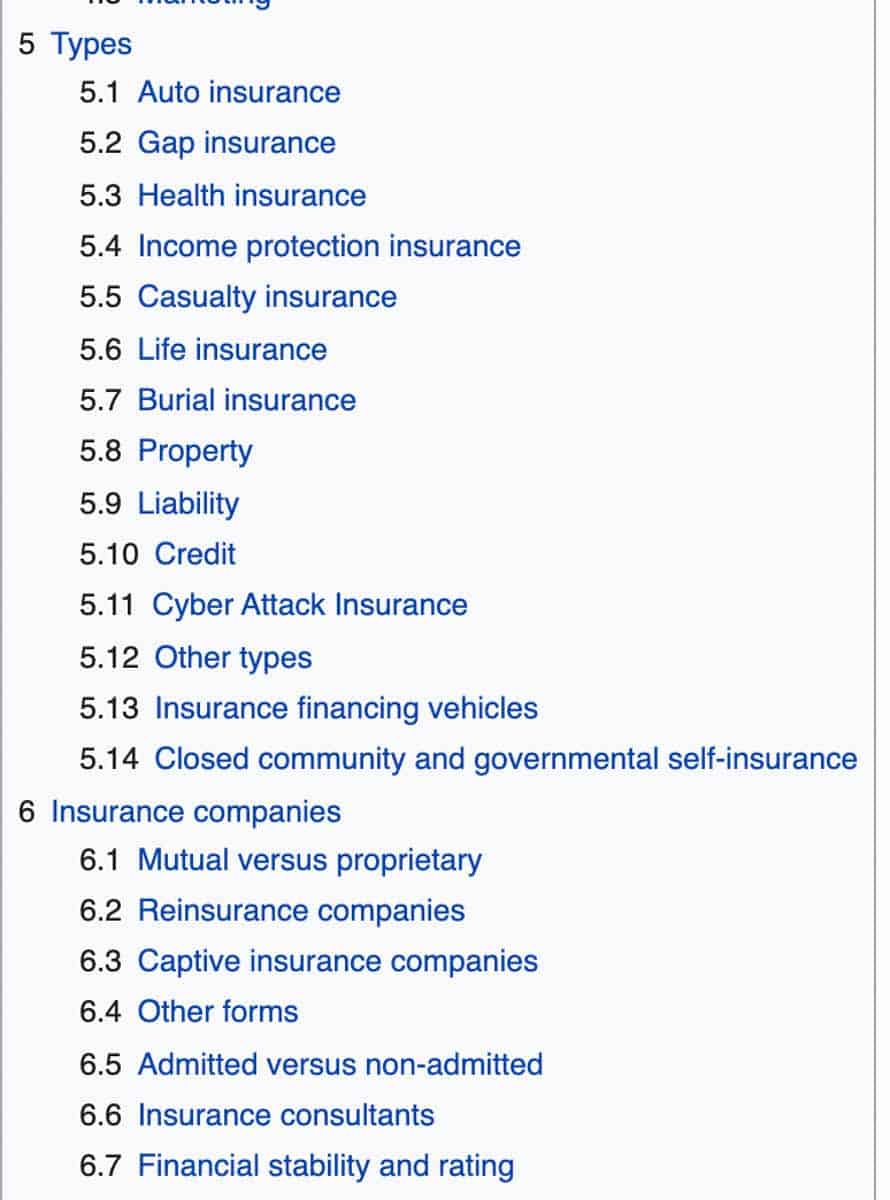Select Insurance financing vehicles entry
This screenshot has height=1200, width=890.
coord(345,708)
